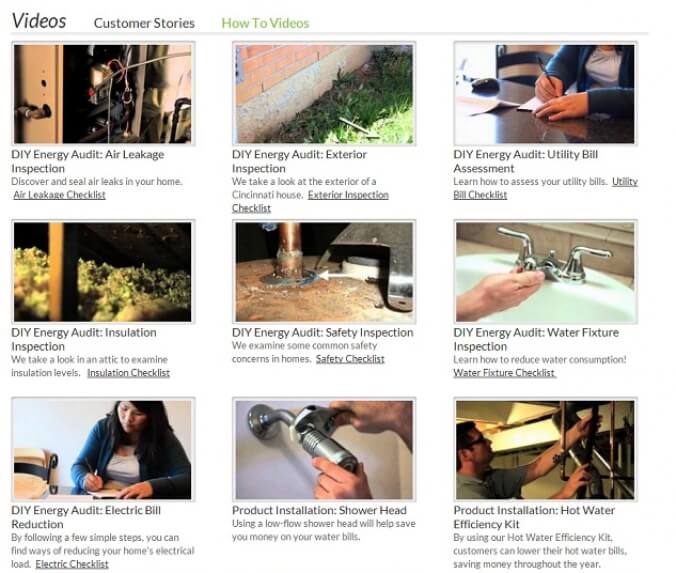Viewport: 676px width, 573px height.
Task: Play the Water Fixture faucet video thumbnail
Action: [x=545, y=272]
